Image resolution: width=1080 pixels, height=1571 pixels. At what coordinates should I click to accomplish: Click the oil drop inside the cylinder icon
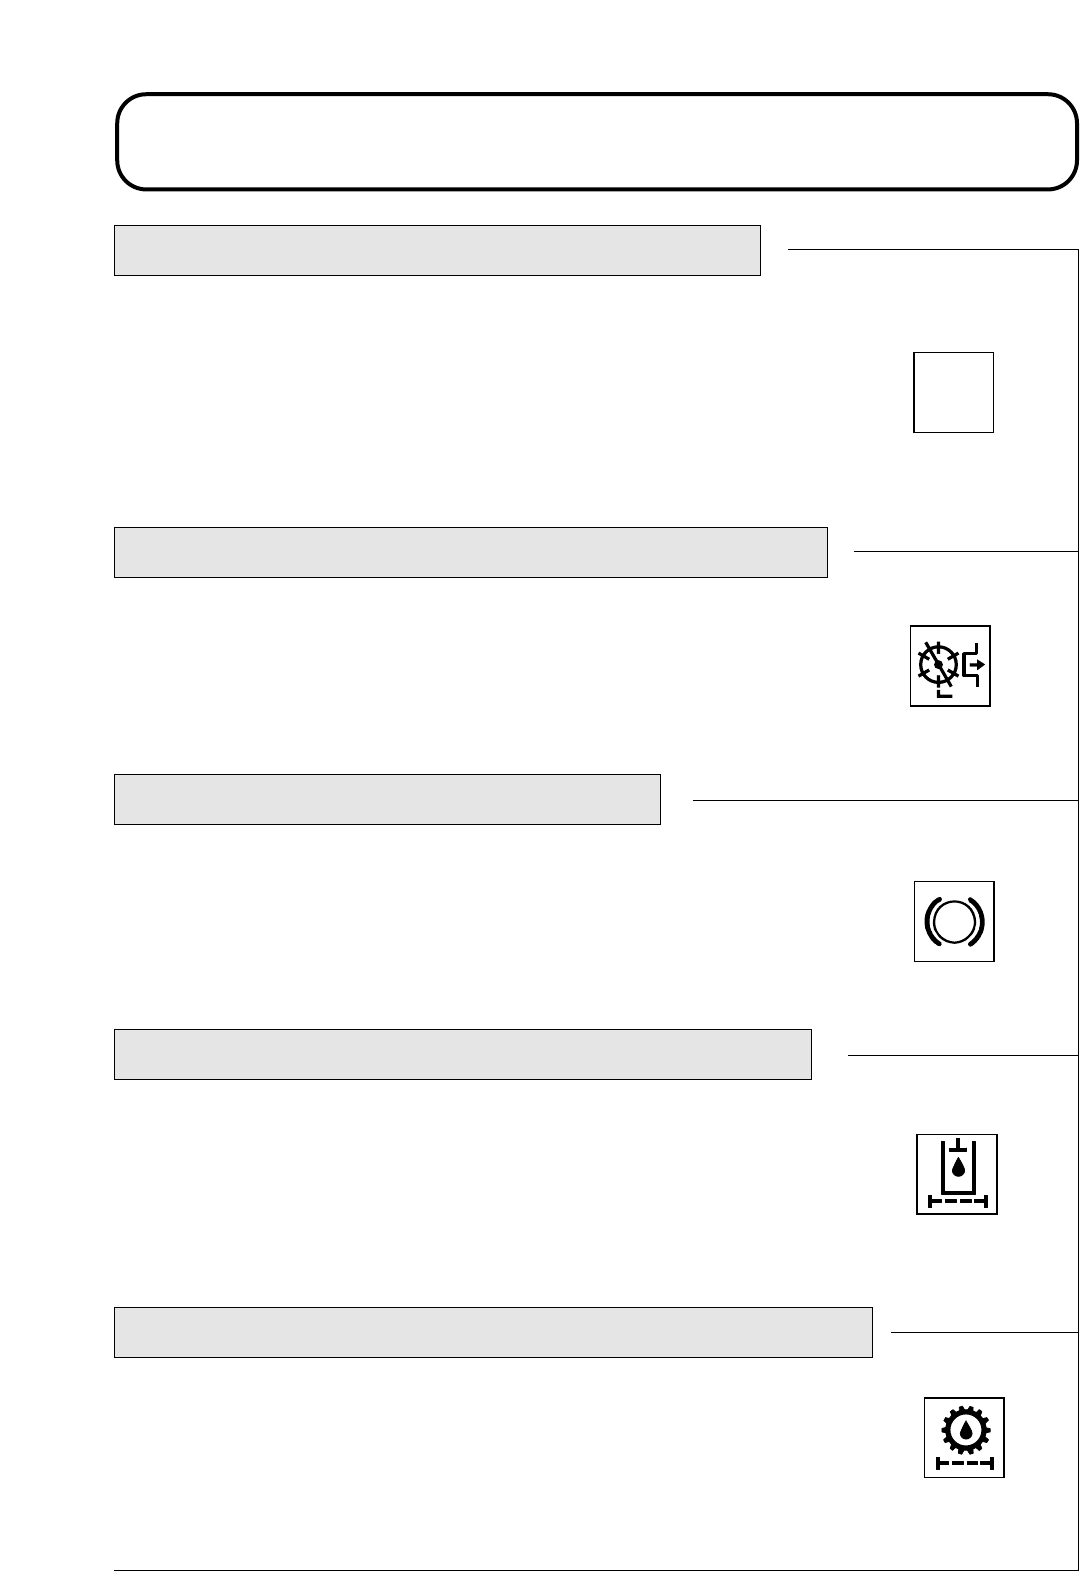click(x=959, y=1167)
